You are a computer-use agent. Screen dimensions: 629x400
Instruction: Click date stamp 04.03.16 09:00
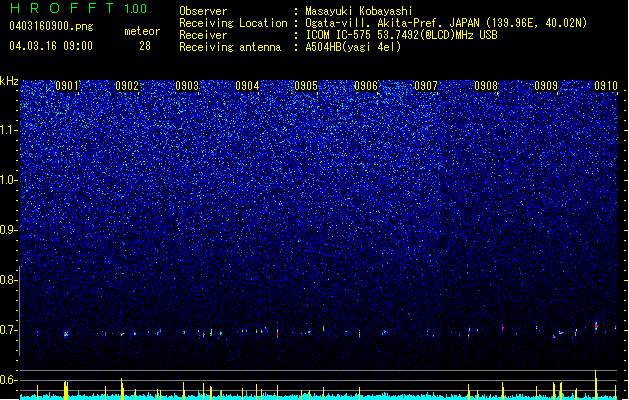click(51, 46)
